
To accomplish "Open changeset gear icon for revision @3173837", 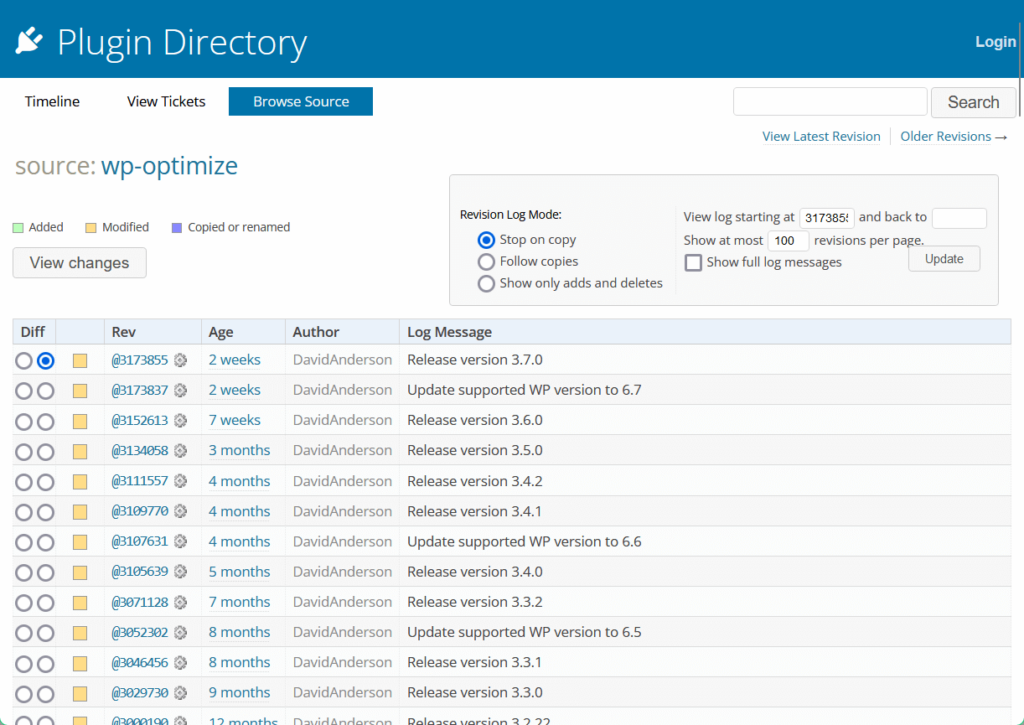I will click(181, 390).
